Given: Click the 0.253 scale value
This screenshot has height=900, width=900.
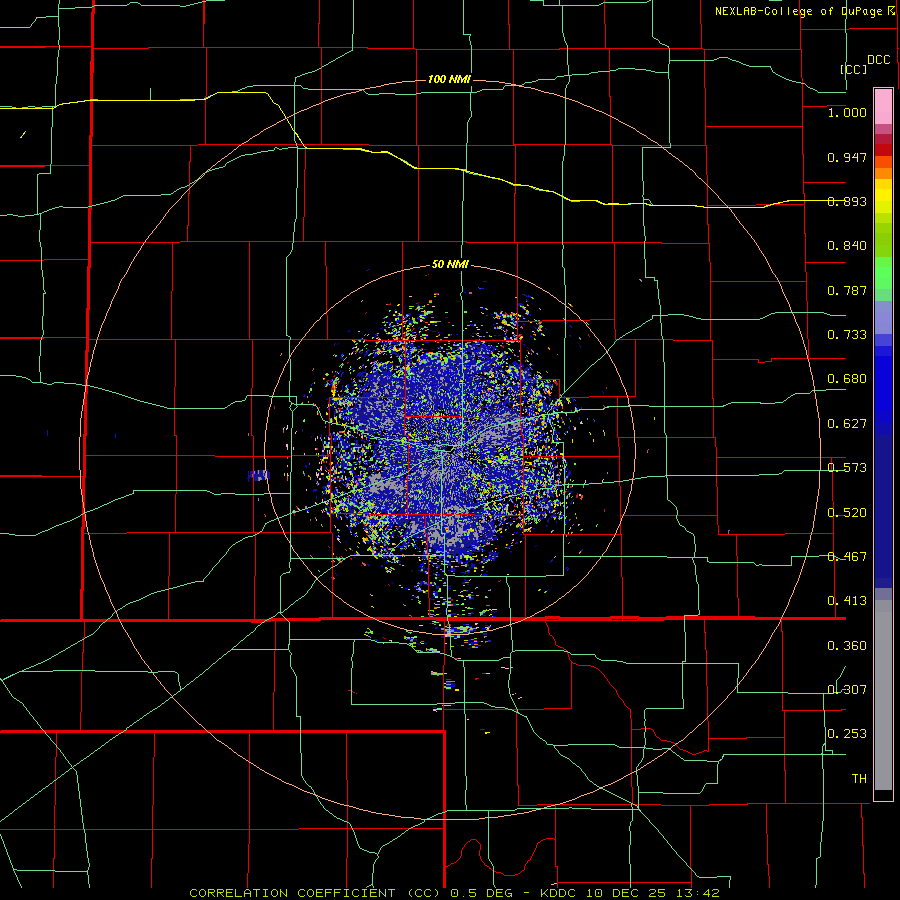Looking at the screenshot, I should coord(847,734).
